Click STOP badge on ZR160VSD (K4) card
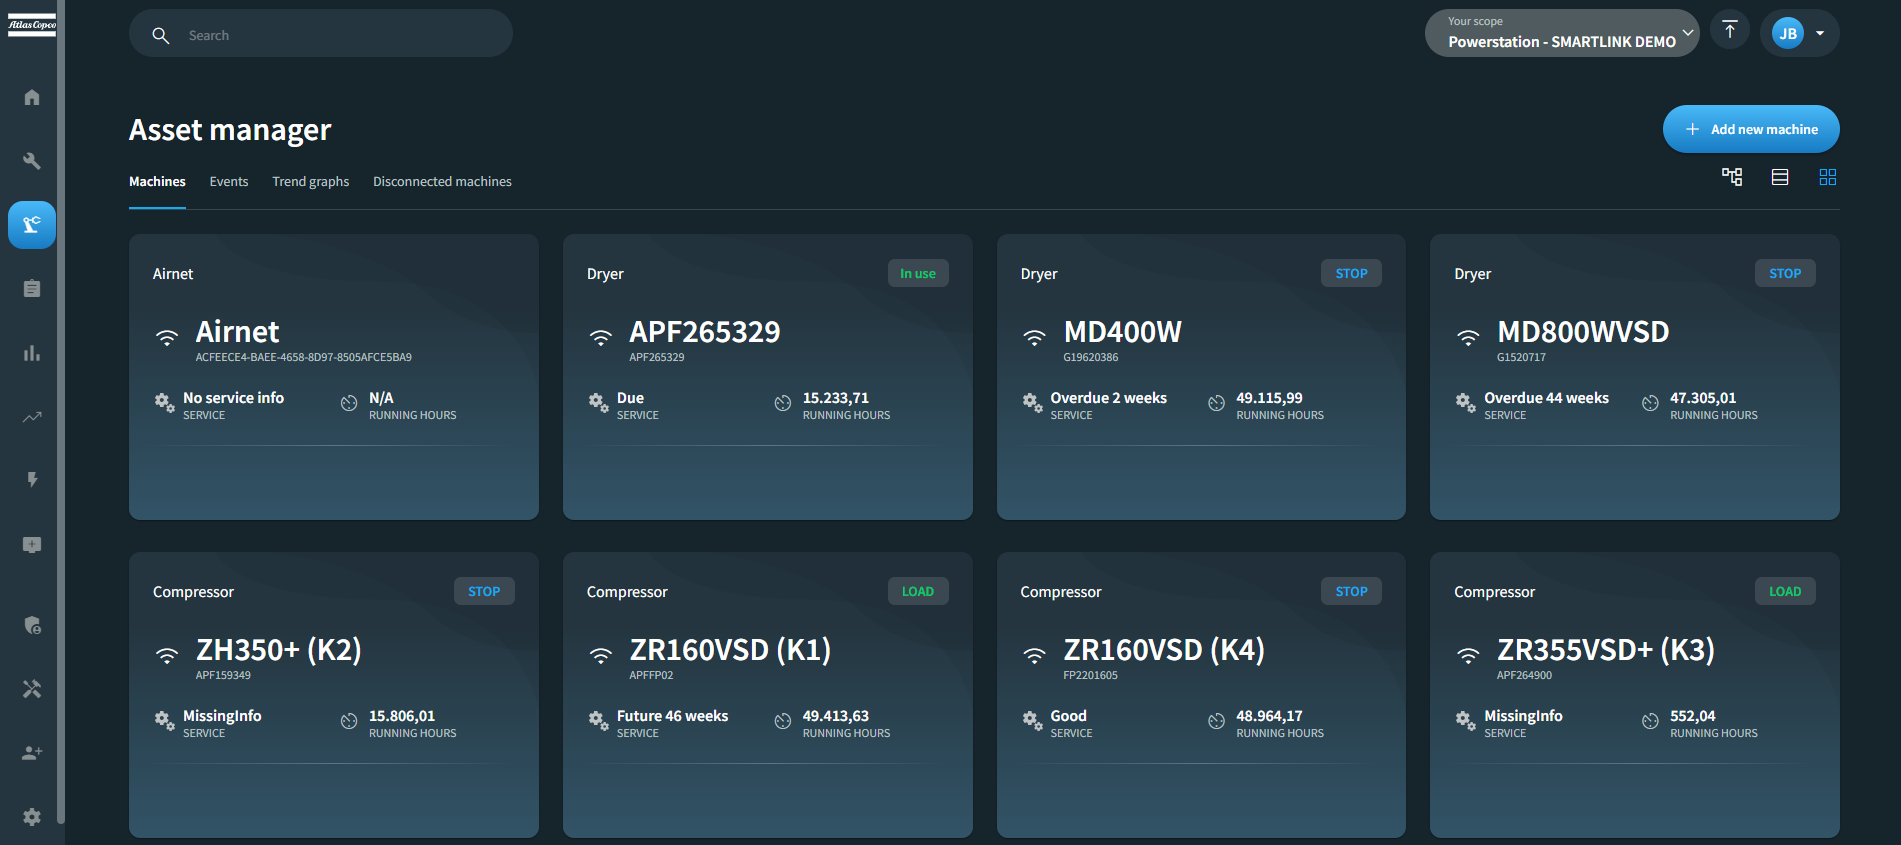The width and height of the screenshot is (1901, 845). coord(1351,591)
